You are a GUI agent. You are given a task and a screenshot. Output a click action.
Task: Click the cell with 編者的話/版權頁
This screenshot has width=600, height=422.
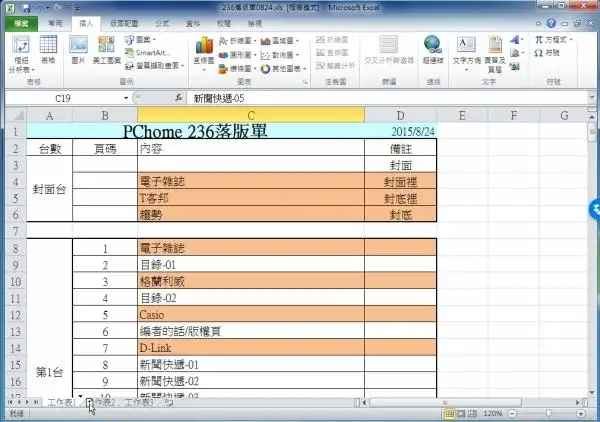251,331
